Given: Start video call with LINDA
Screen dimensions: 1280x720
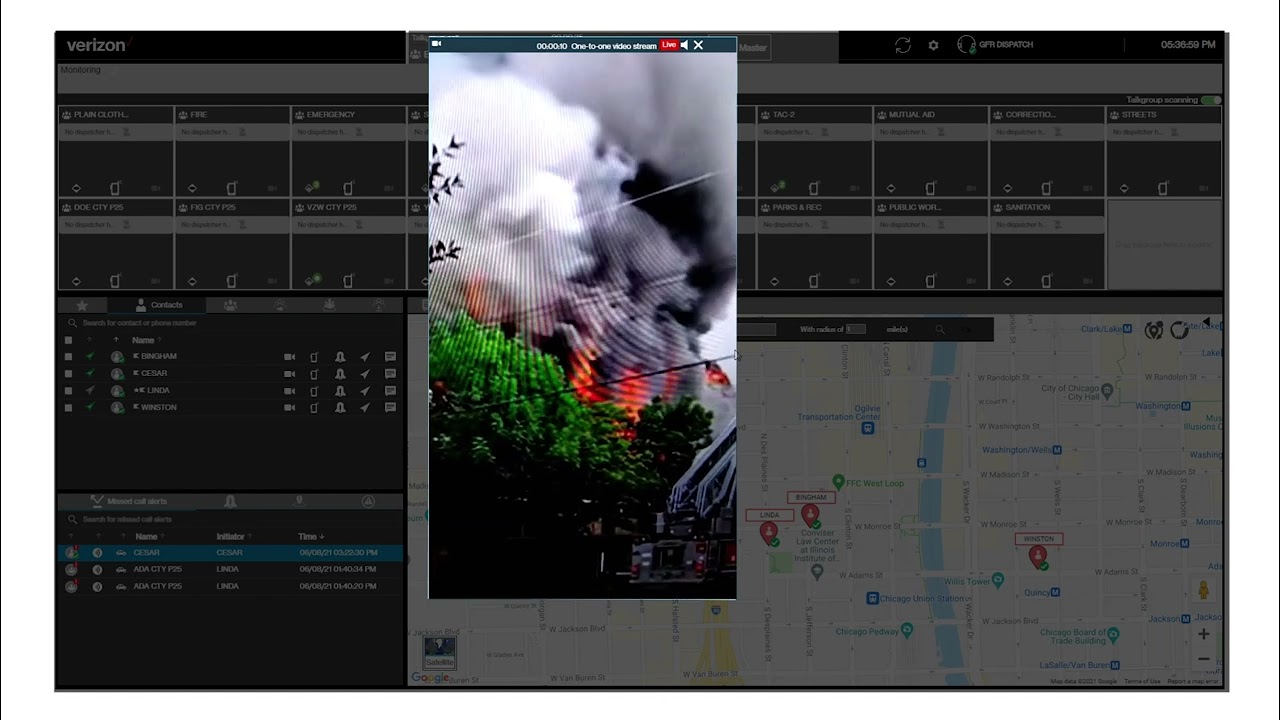Looking at the screenshot, I should click(289, 391).
